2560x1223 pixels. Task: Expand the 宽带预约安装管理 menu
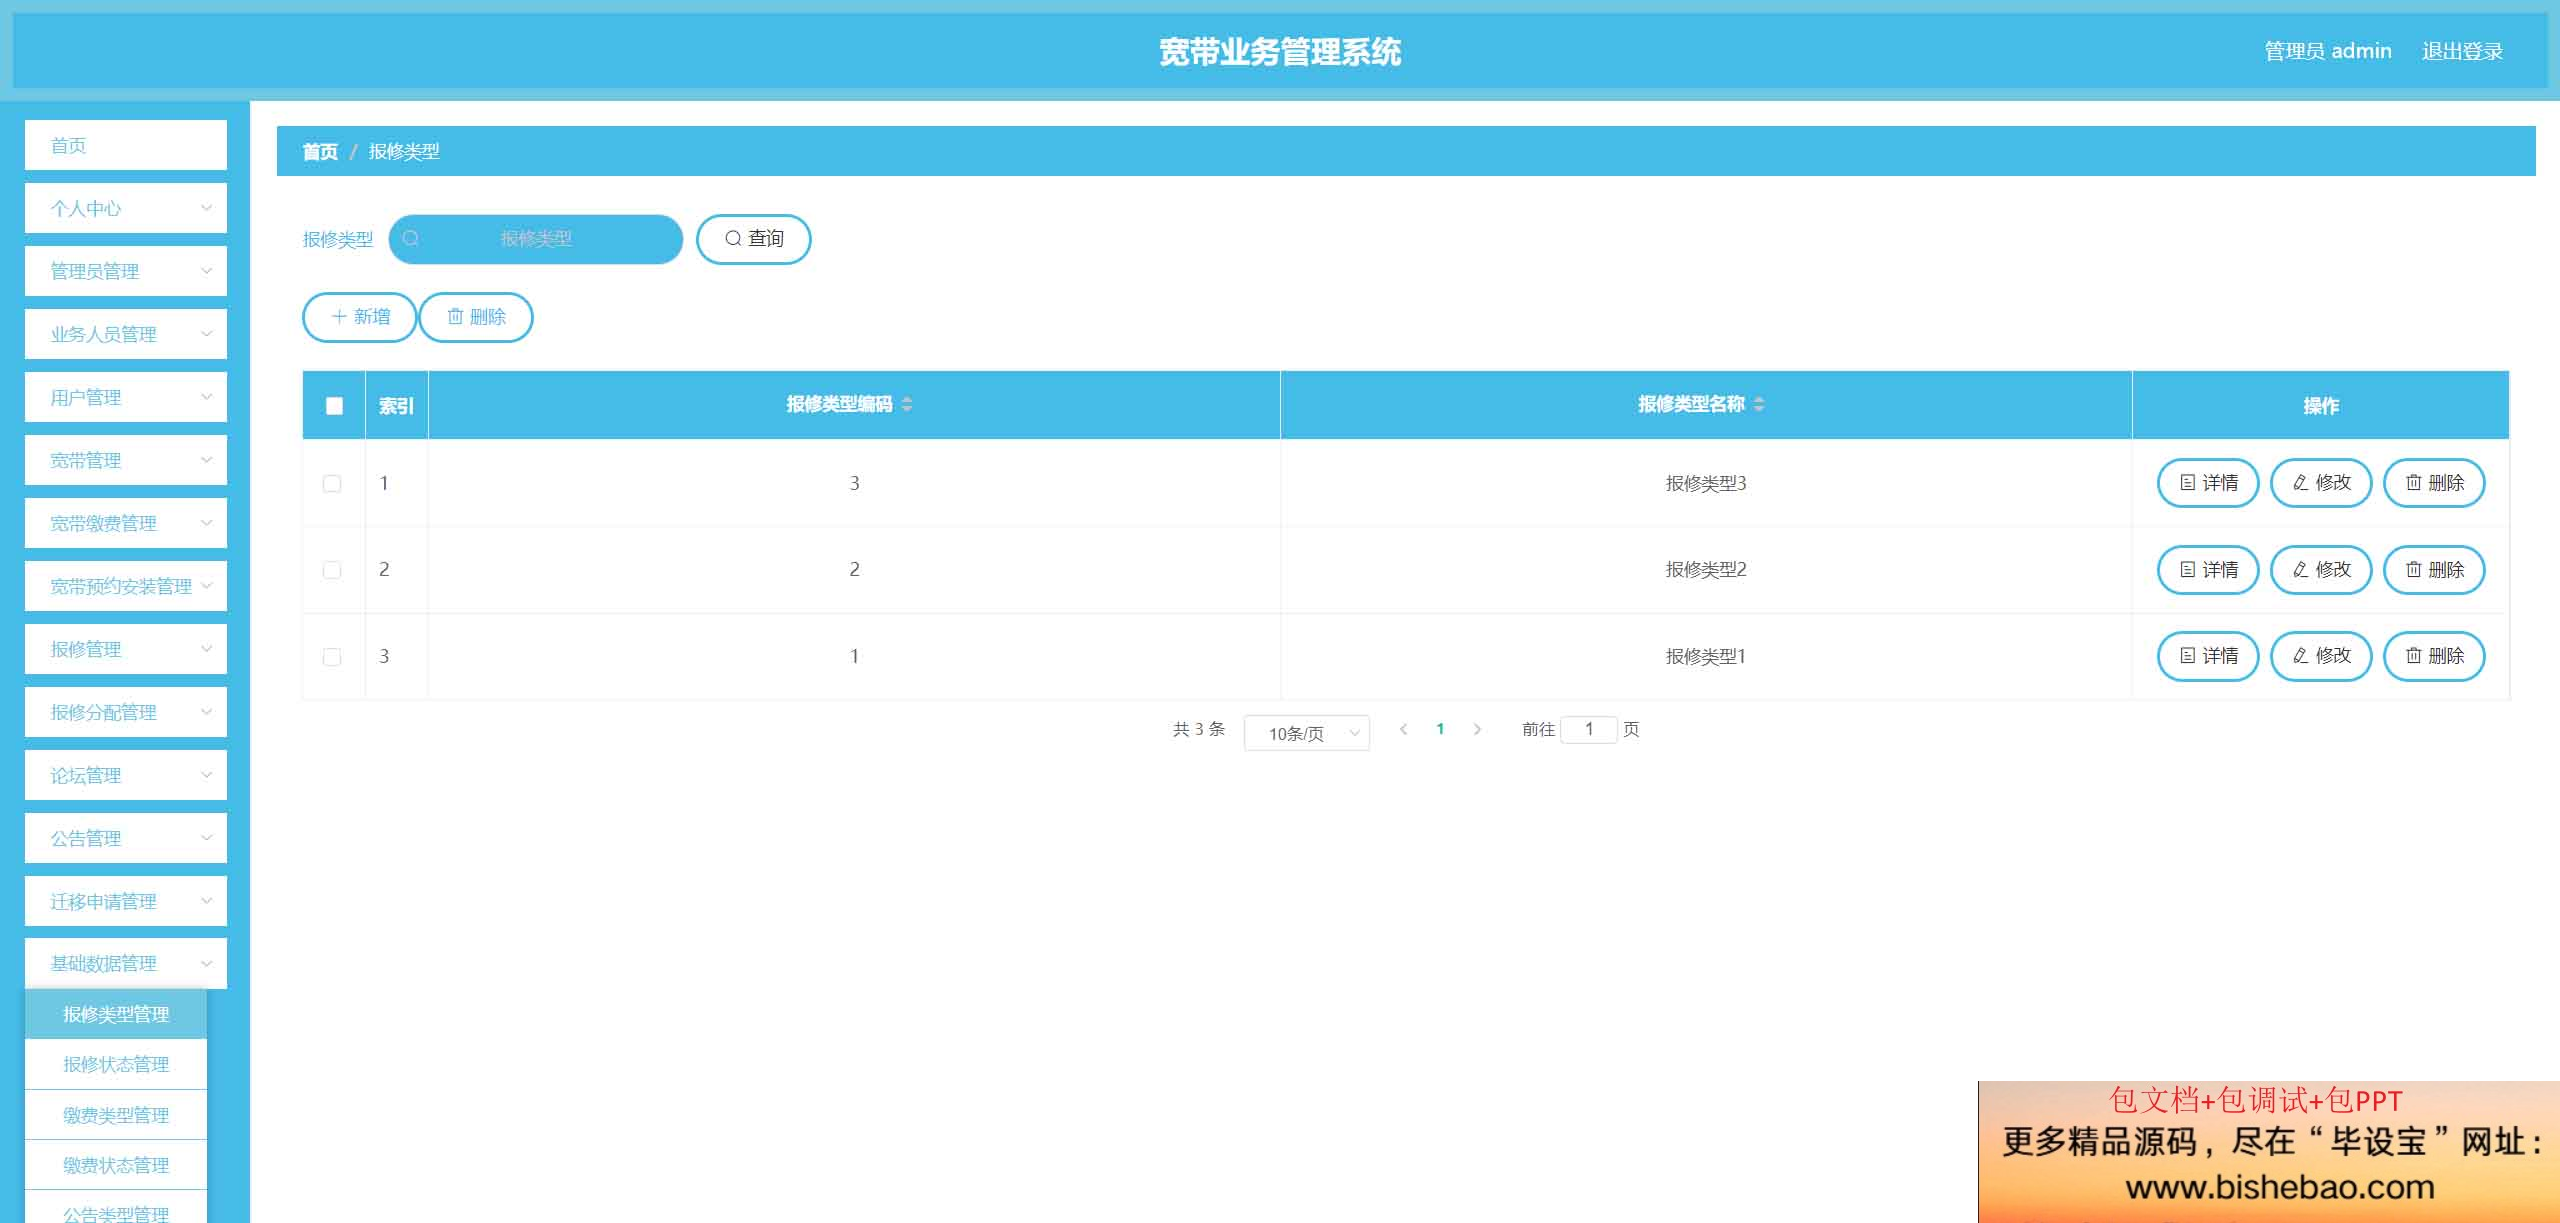(126, 586)
